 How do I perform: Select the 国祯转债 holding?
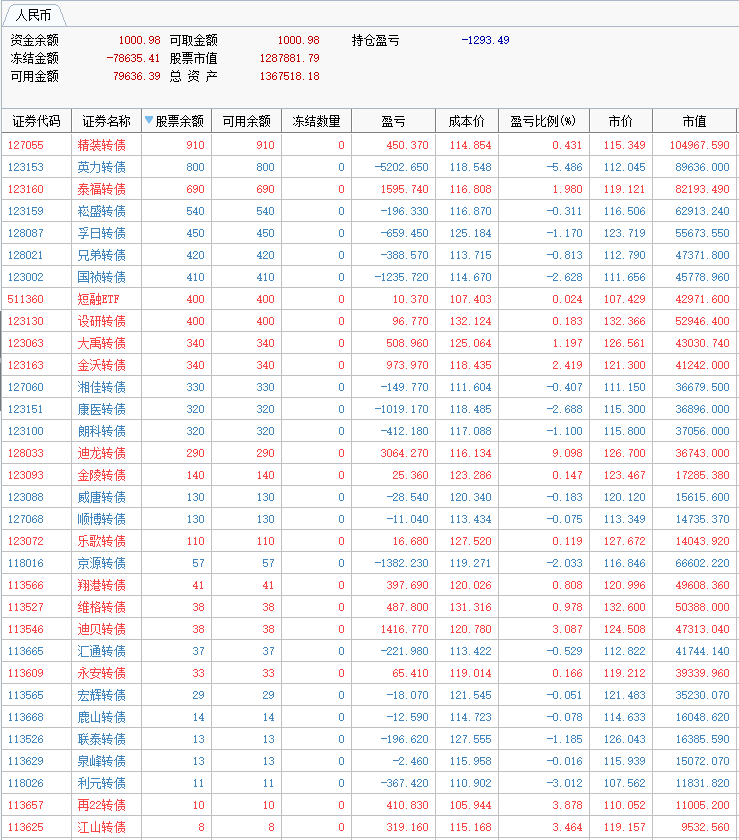click(x=101, y=277)
